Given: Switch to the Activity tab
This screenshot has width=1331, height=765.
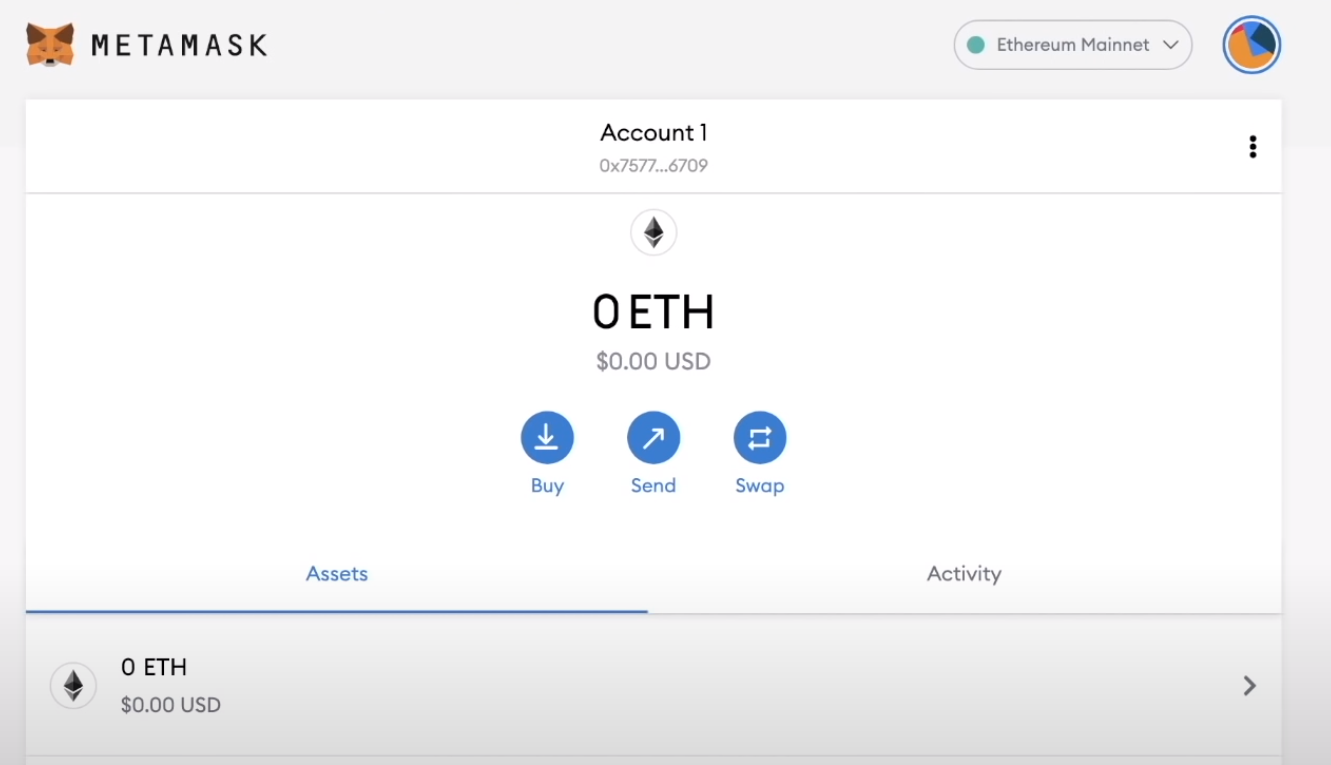Looking at the screenshot, I should pos(963,574).
